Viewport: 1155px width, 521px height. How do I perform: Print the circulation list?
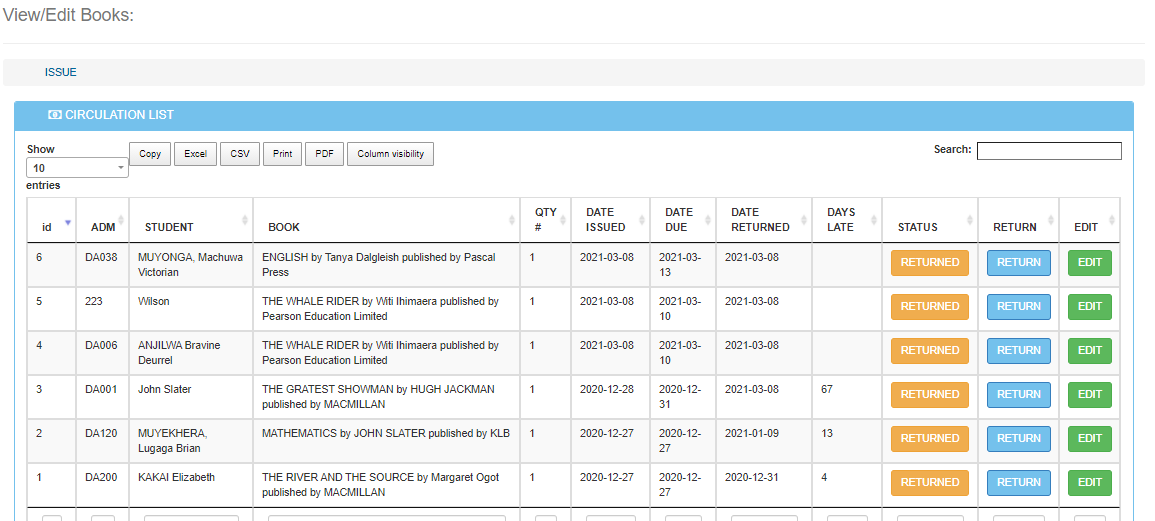(283, 154)
